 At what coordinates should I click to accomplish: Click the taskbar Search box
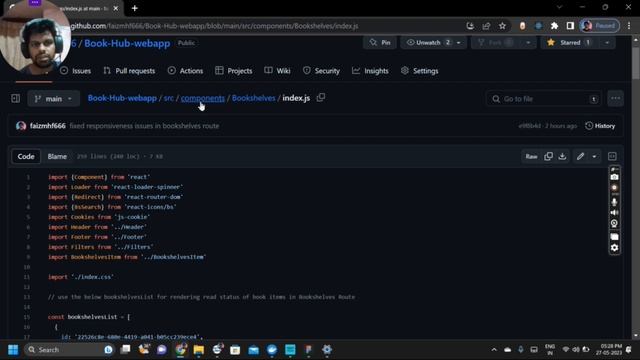tap(69, 350)
